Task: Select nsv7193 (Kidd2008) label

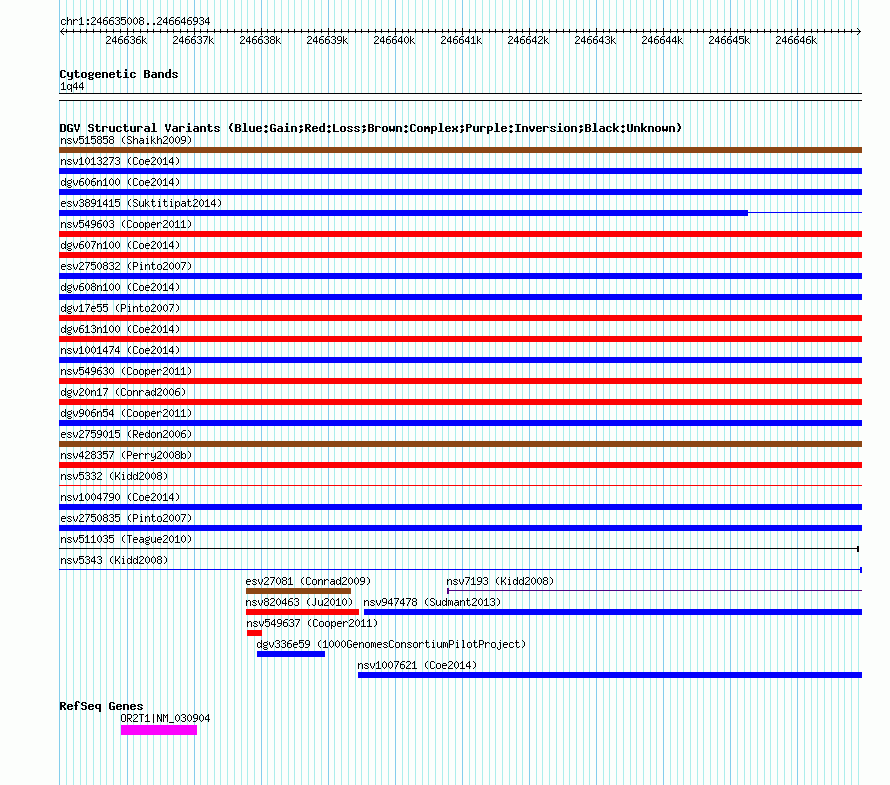Action: click(x=500, y=581)
